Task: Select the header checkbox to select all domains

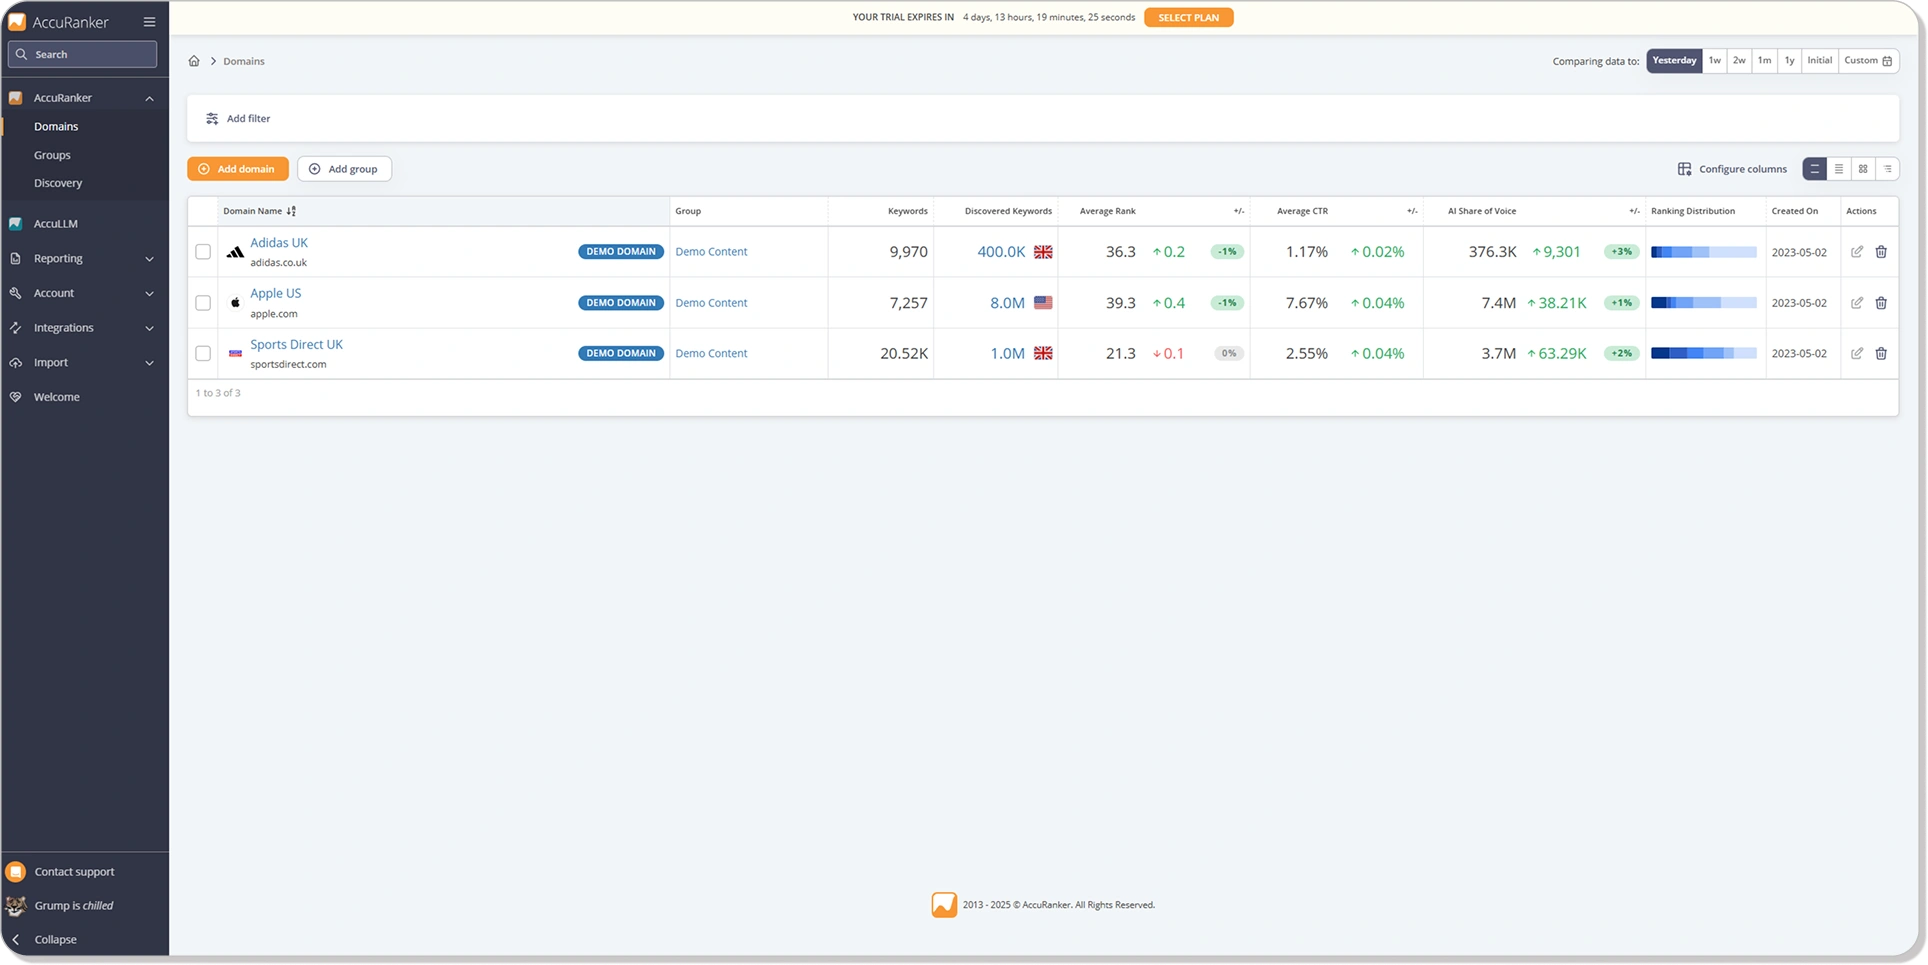Action: pos(203,211)
